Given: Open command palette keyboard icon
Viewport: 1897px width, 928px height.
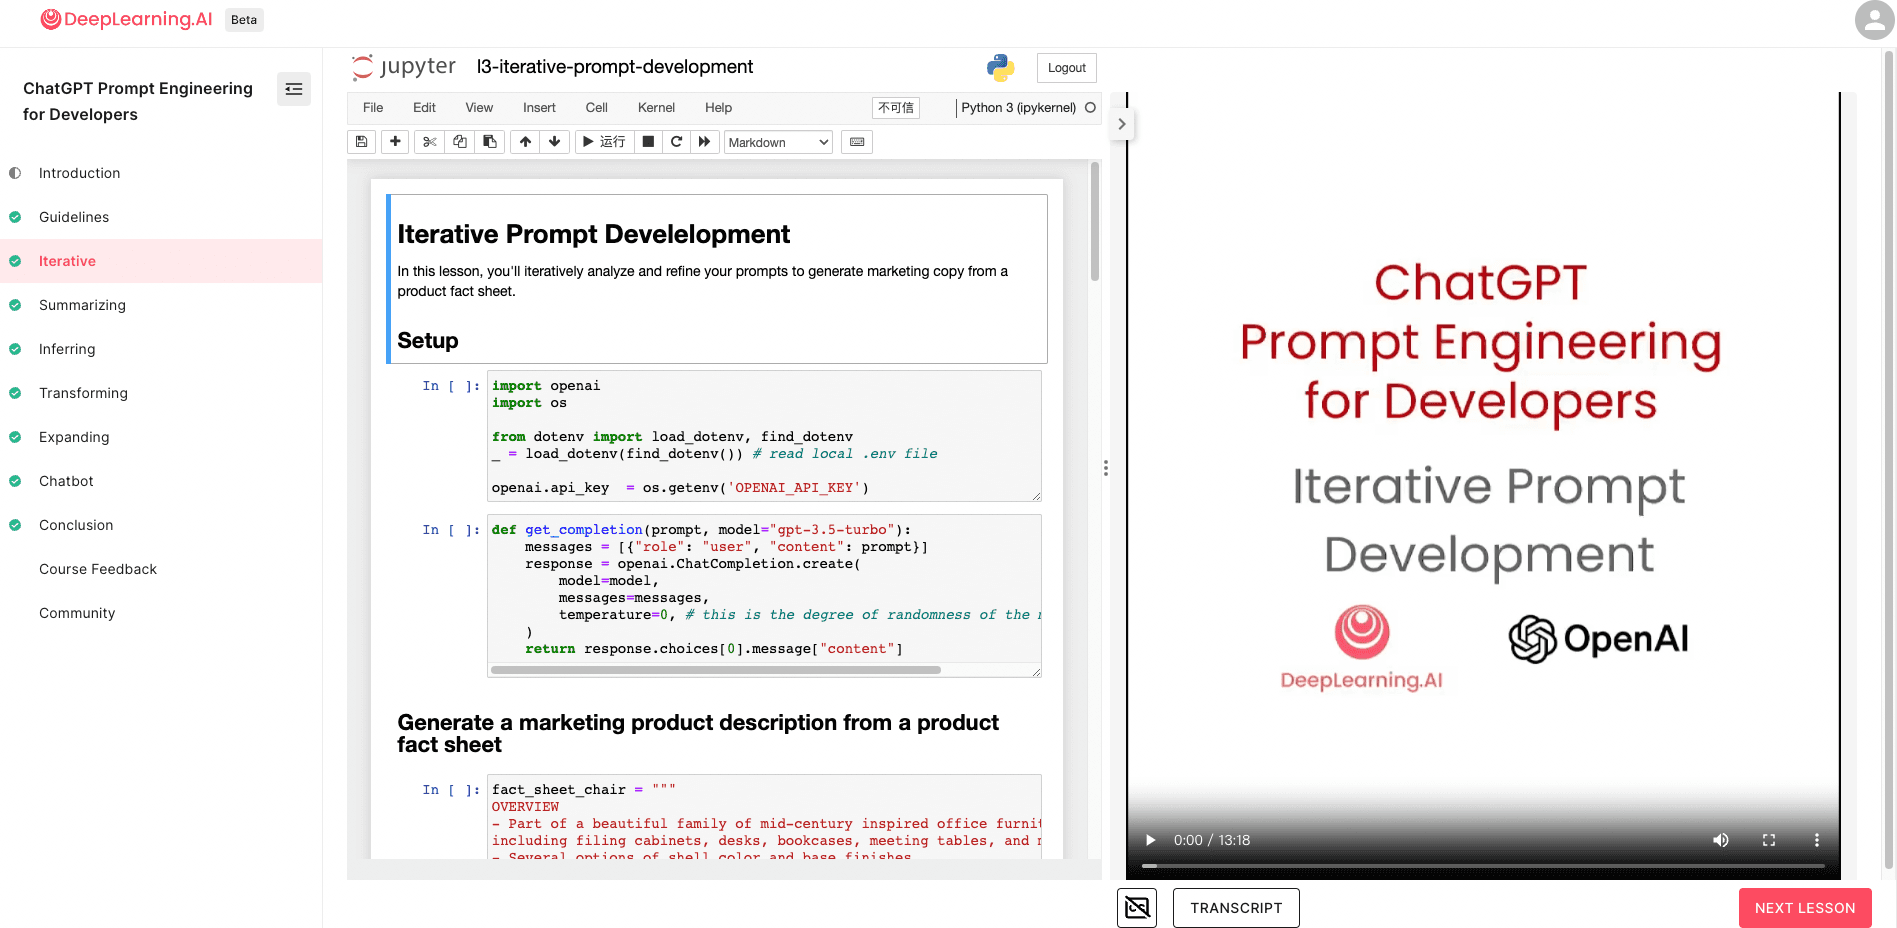Looking at the screenshot, I should point(857,142).
